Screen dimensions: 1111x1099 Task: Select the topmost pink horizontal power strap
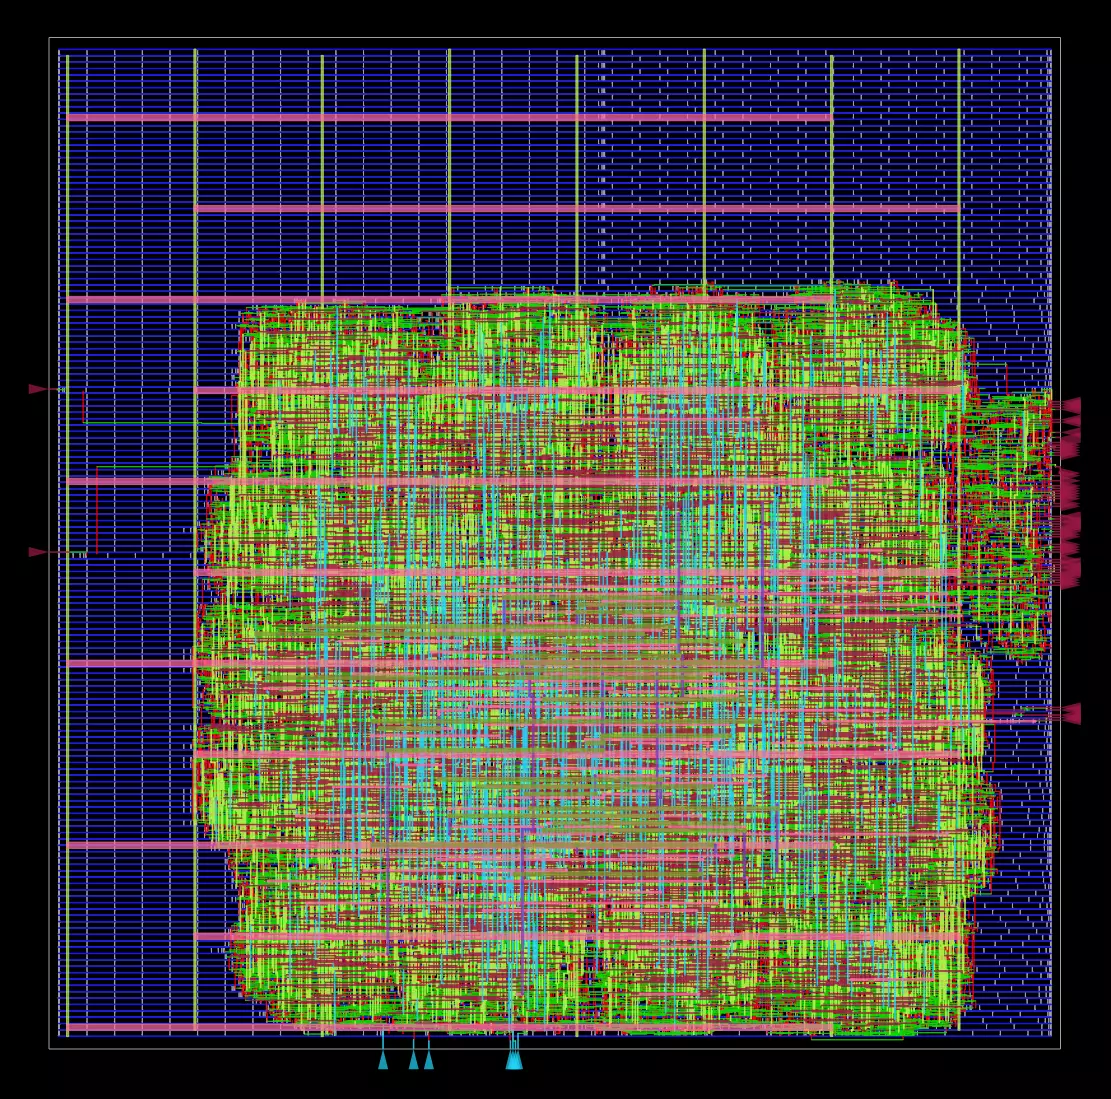click(x=449, y=117)
